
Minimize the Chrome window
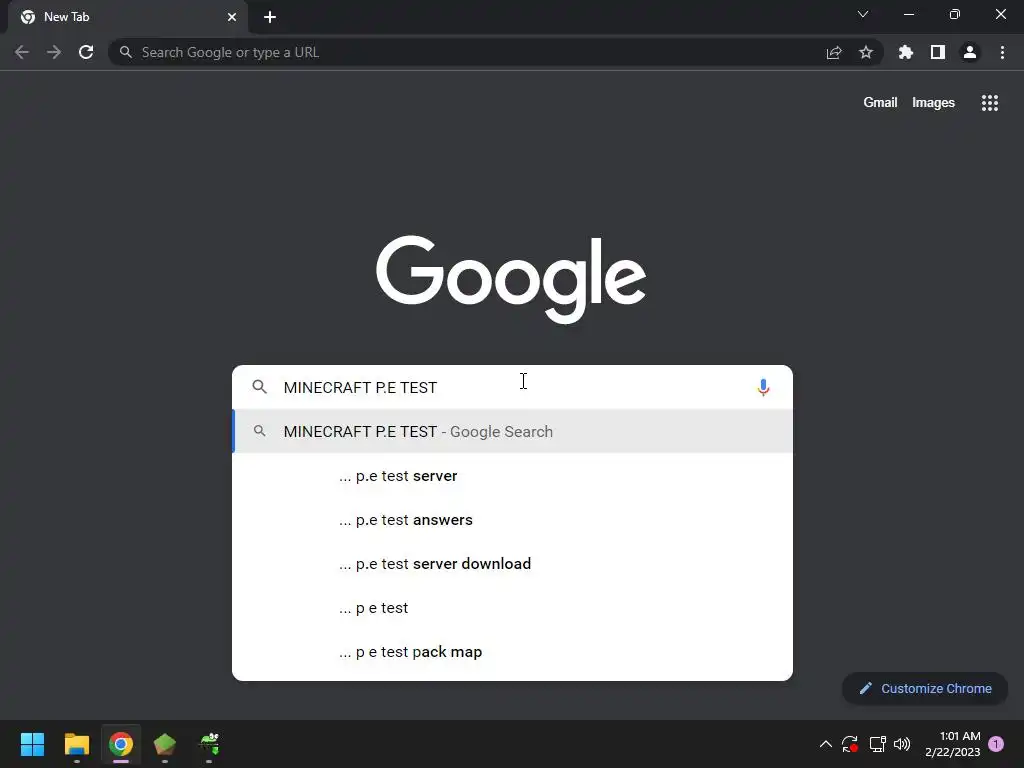coord(909,14)
